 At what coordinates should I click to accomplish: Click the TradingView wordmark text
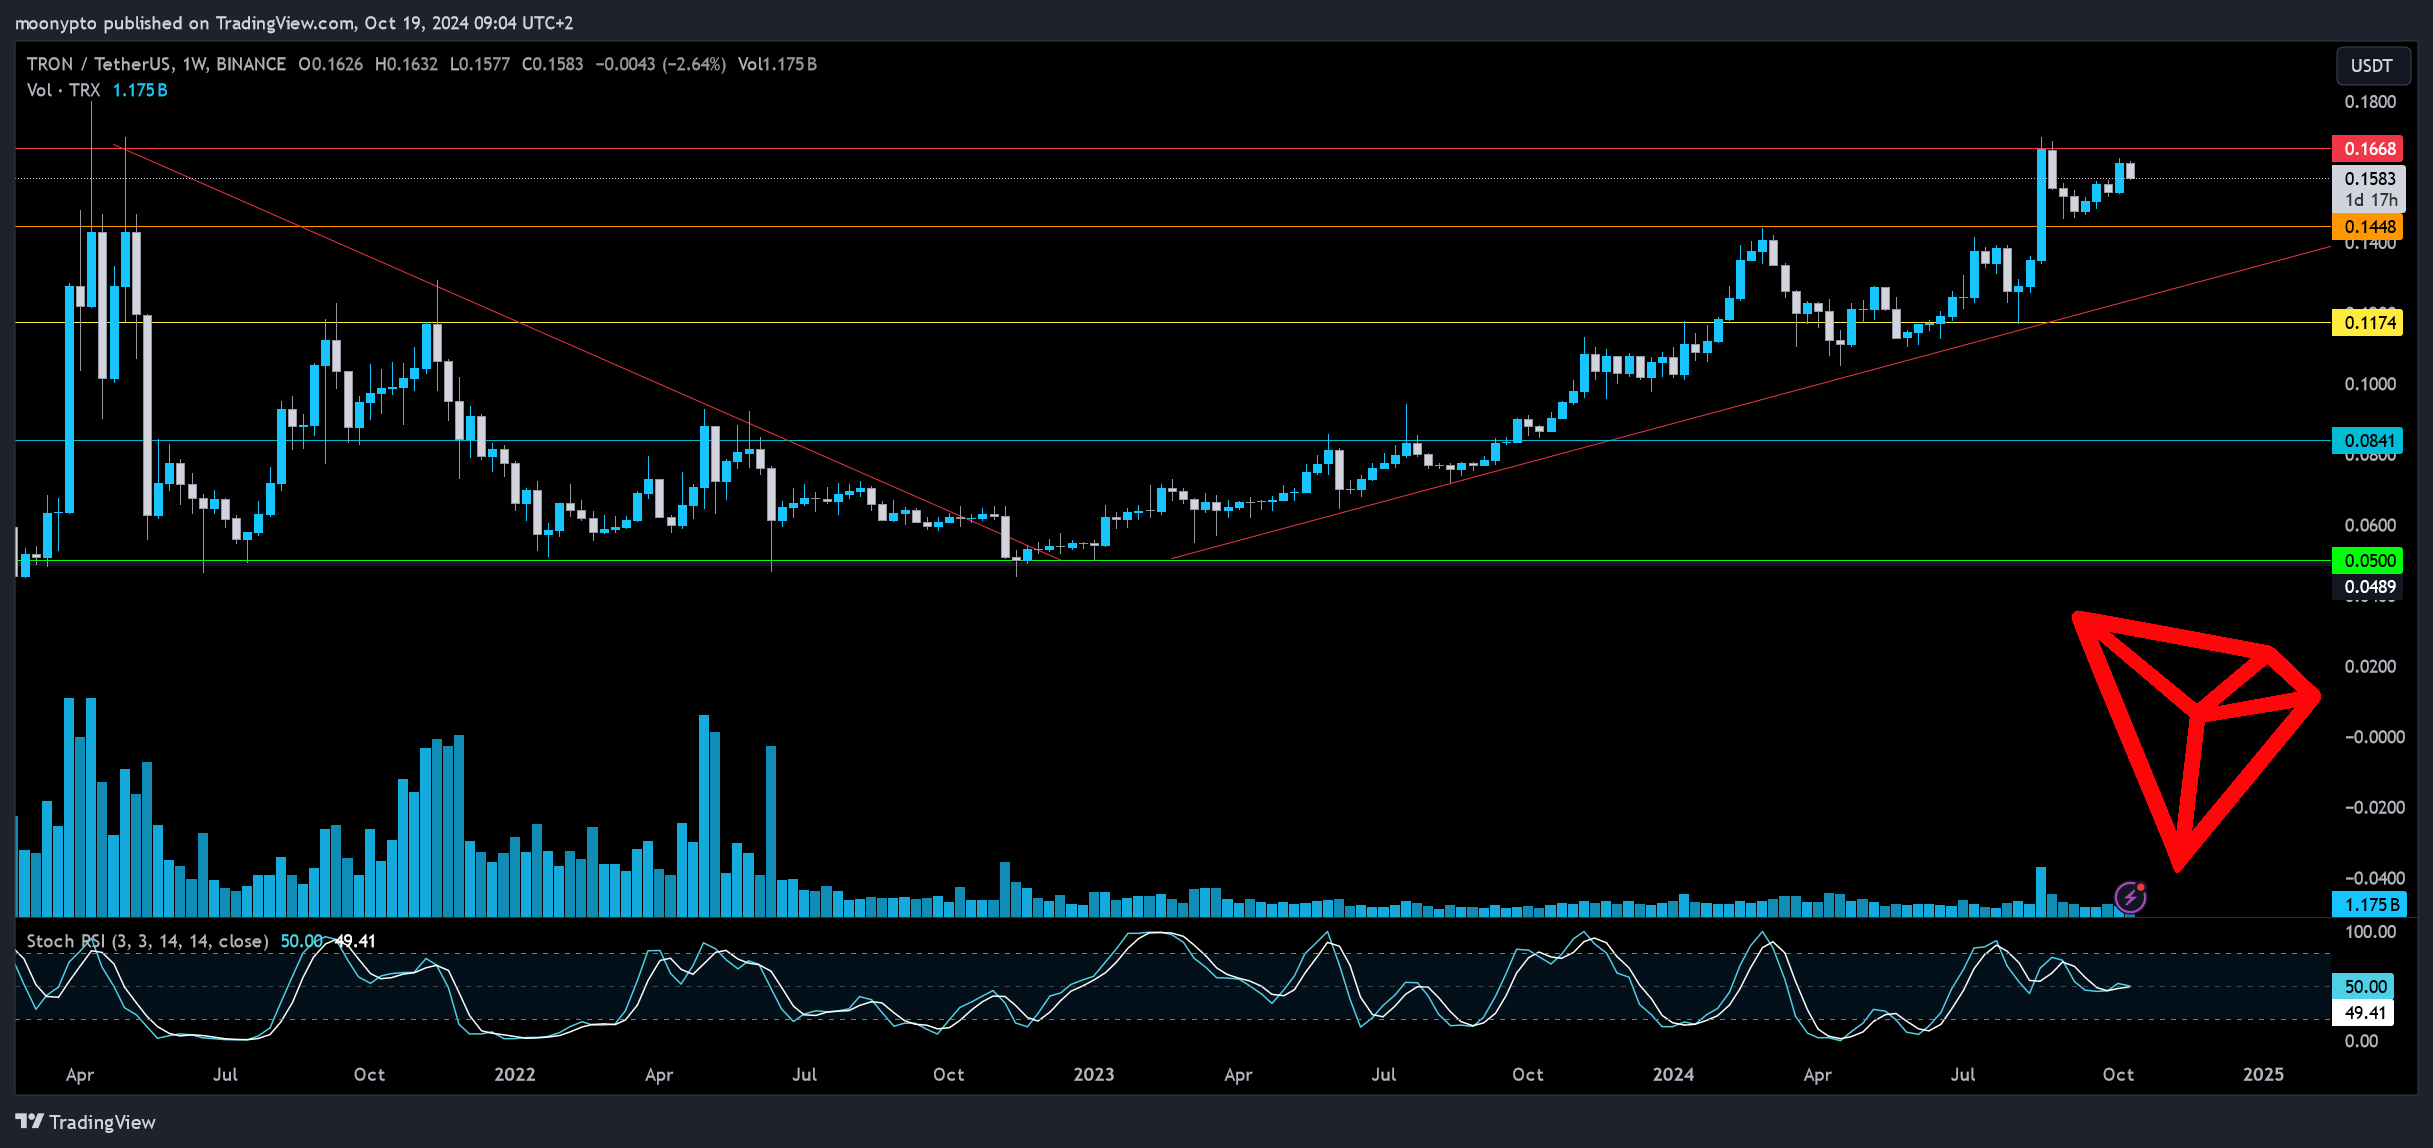pos(102,1122)
